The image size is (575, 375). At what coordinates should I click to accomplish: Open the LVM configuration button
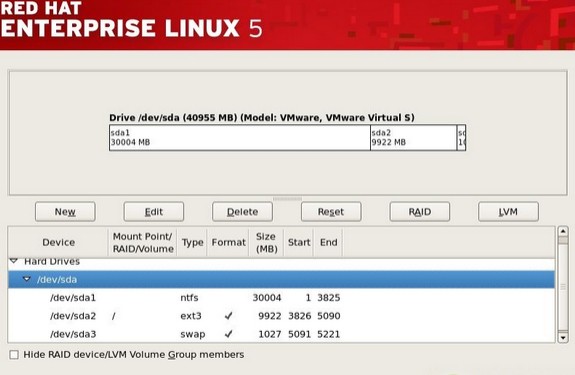click(x=508, y=212)
